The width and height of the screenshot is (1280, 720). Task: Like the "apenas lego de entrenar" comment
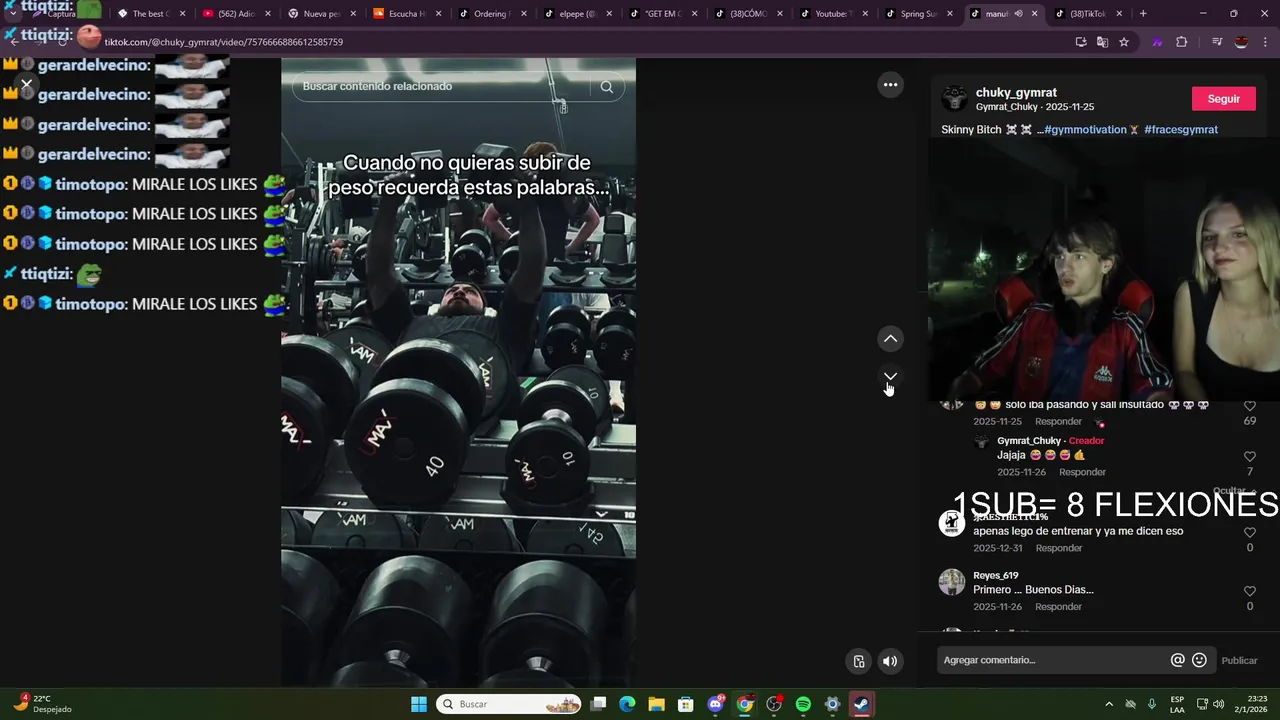click(x=1250, y=533)
